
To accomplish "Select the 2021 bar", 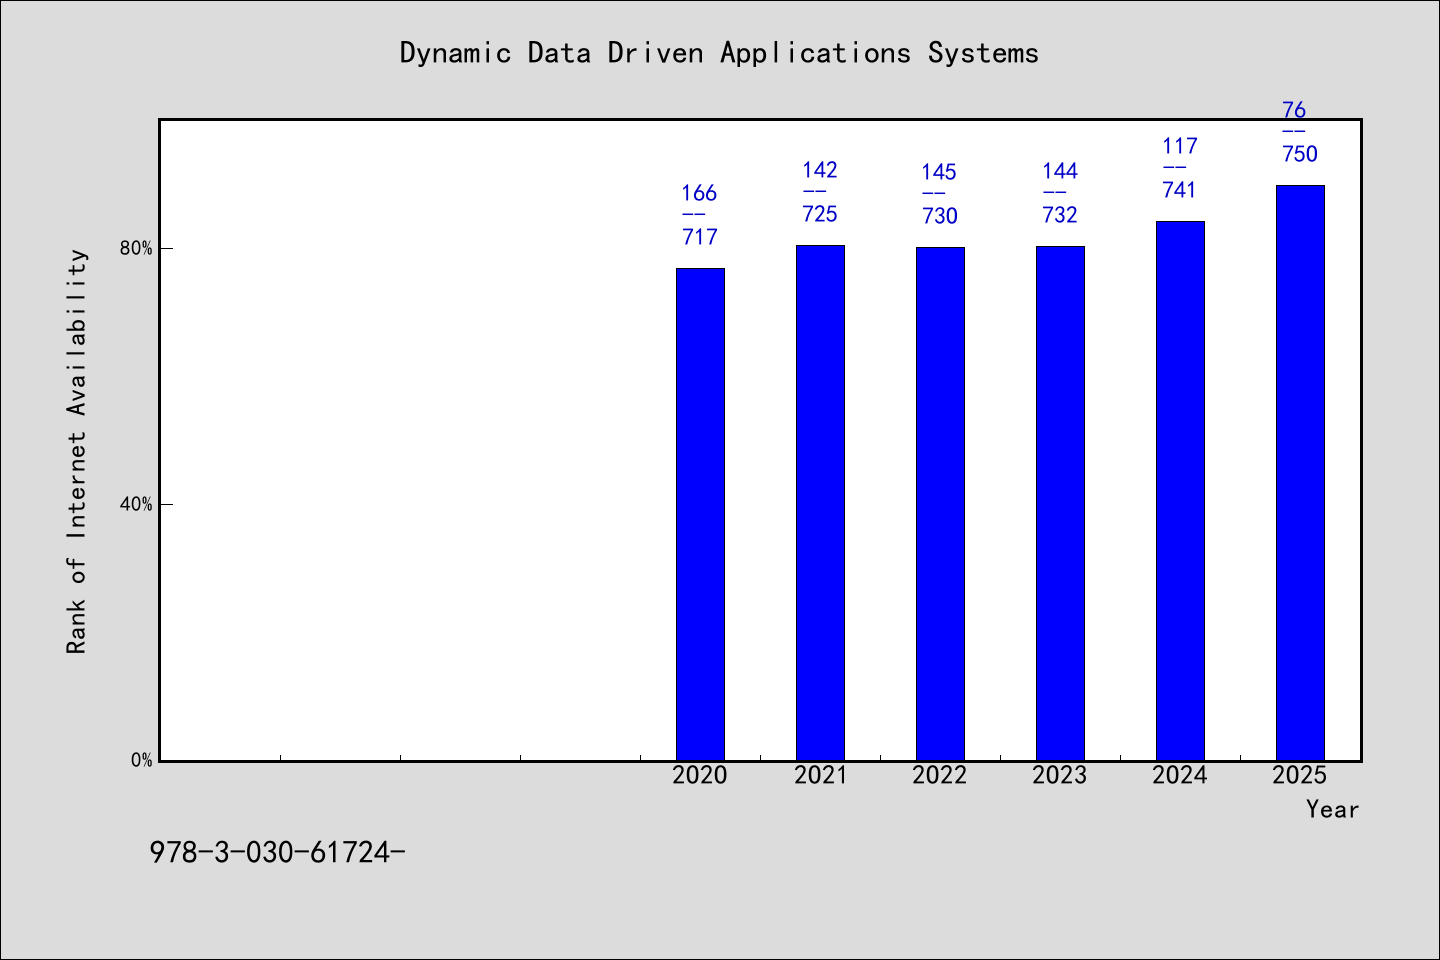I will point(820,503).
